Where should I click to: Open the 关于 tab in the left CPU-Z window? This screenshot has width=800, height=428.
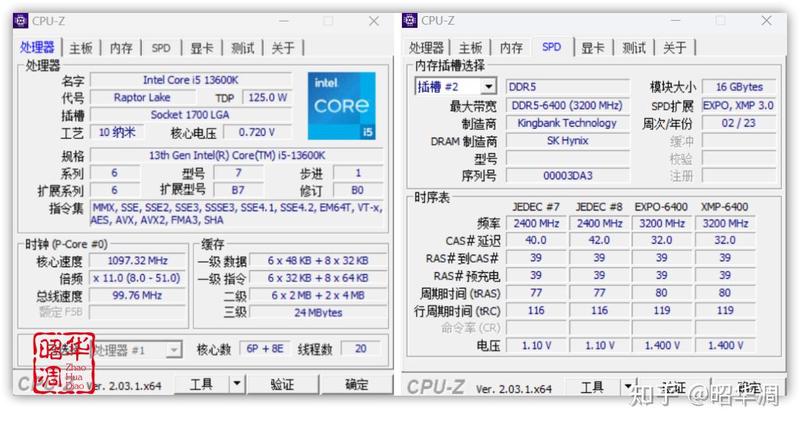click(283, 48)
